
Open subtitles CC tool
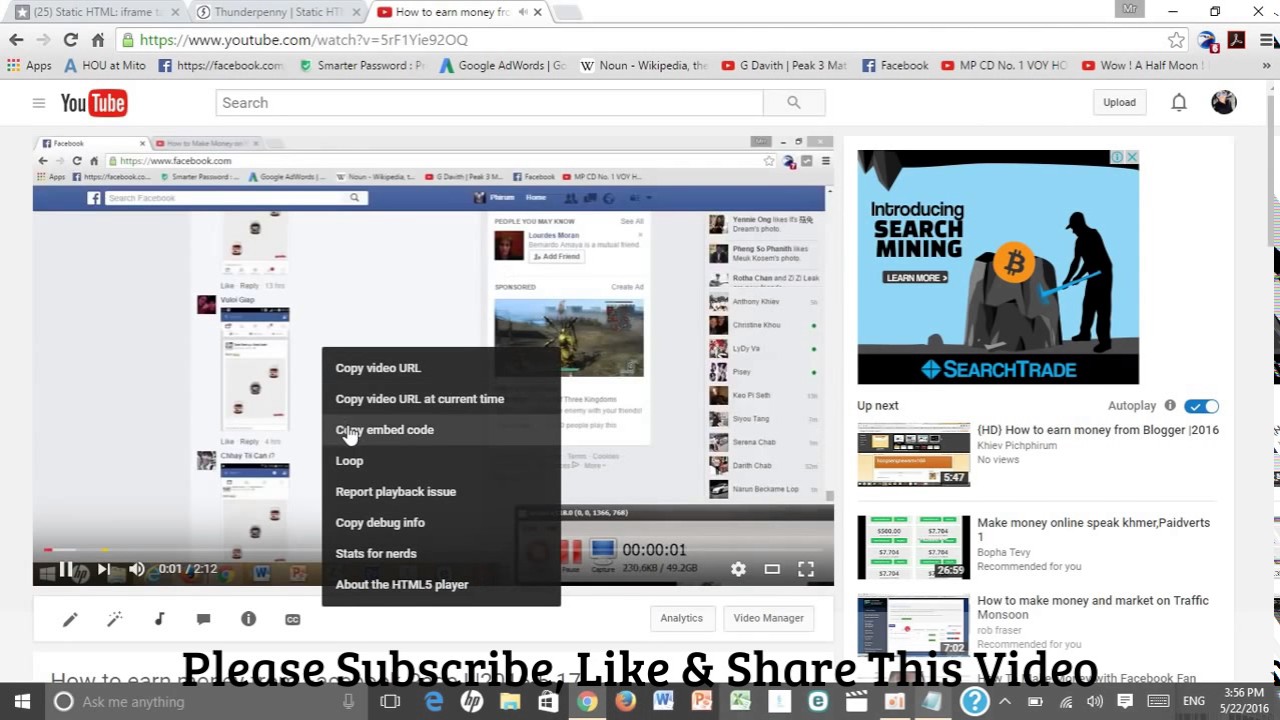pos(292,620)
